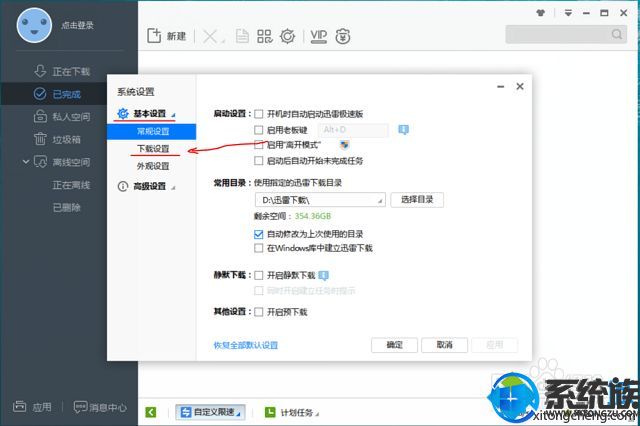Click 取消 to cancel settings
Screen dimensions: 640x426
(x=444, y=345)
